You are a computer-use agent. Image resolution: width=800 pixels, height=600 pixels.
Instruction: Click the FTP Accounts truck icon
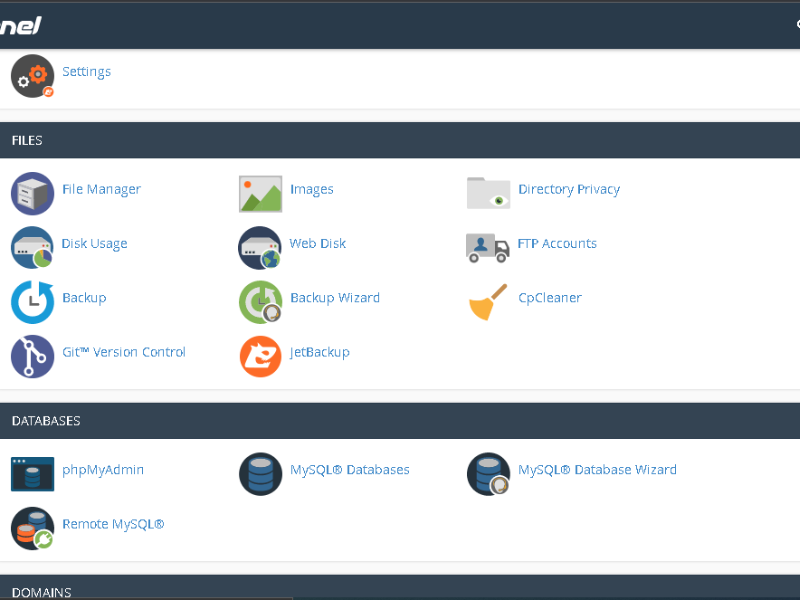pyautogui.click(x=488, y=247)
